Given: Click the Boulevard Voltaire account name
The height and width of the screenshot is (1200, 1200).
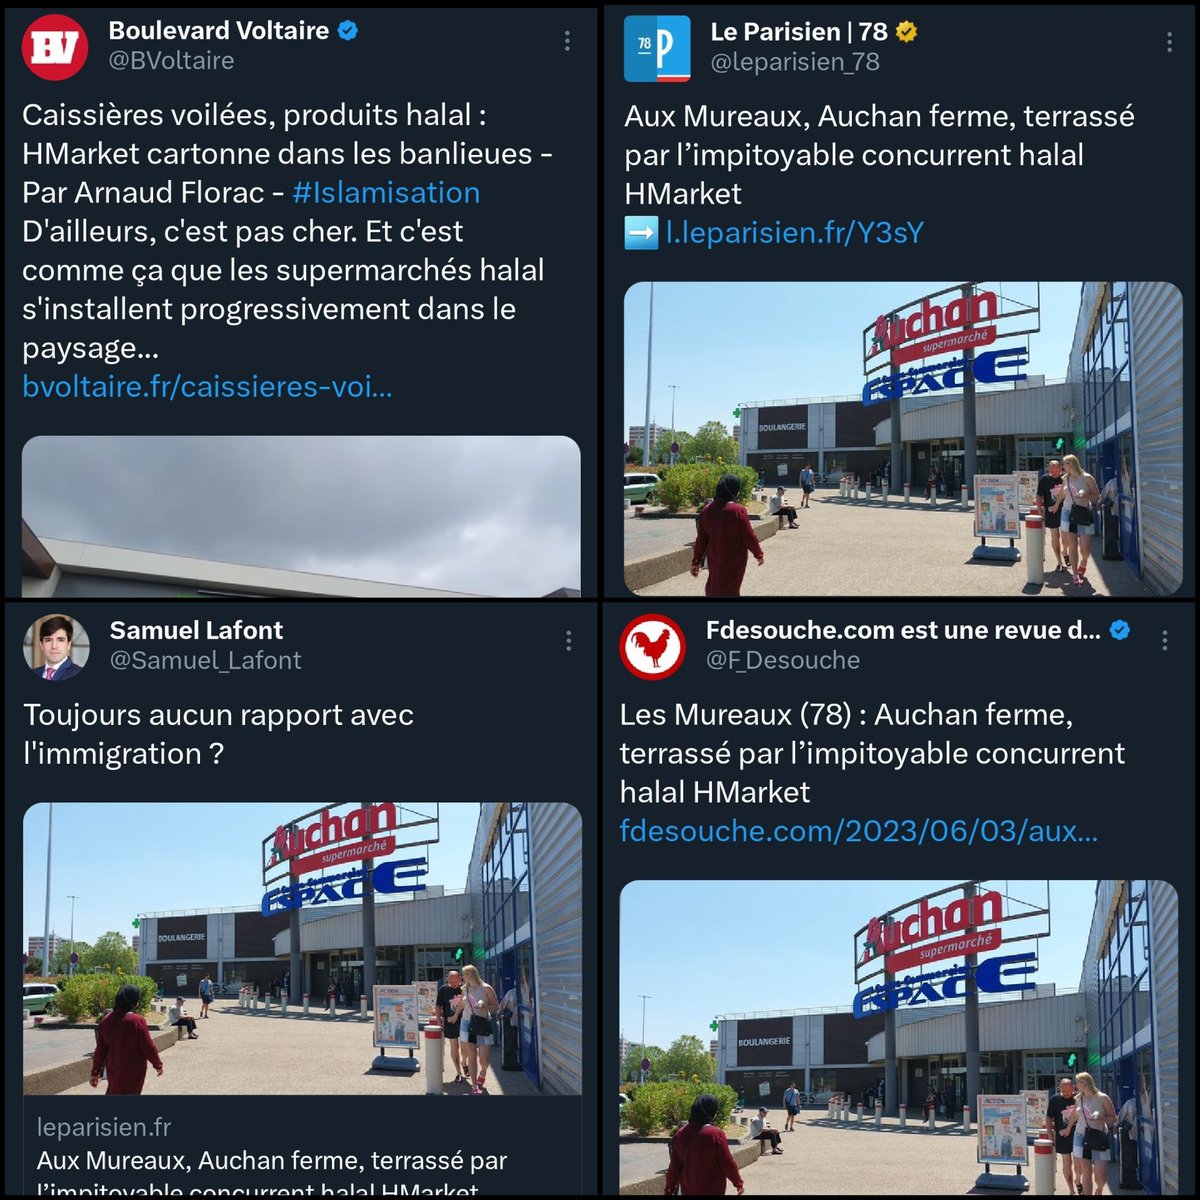Looking at the screenshot, I should (x=219, y=31).
